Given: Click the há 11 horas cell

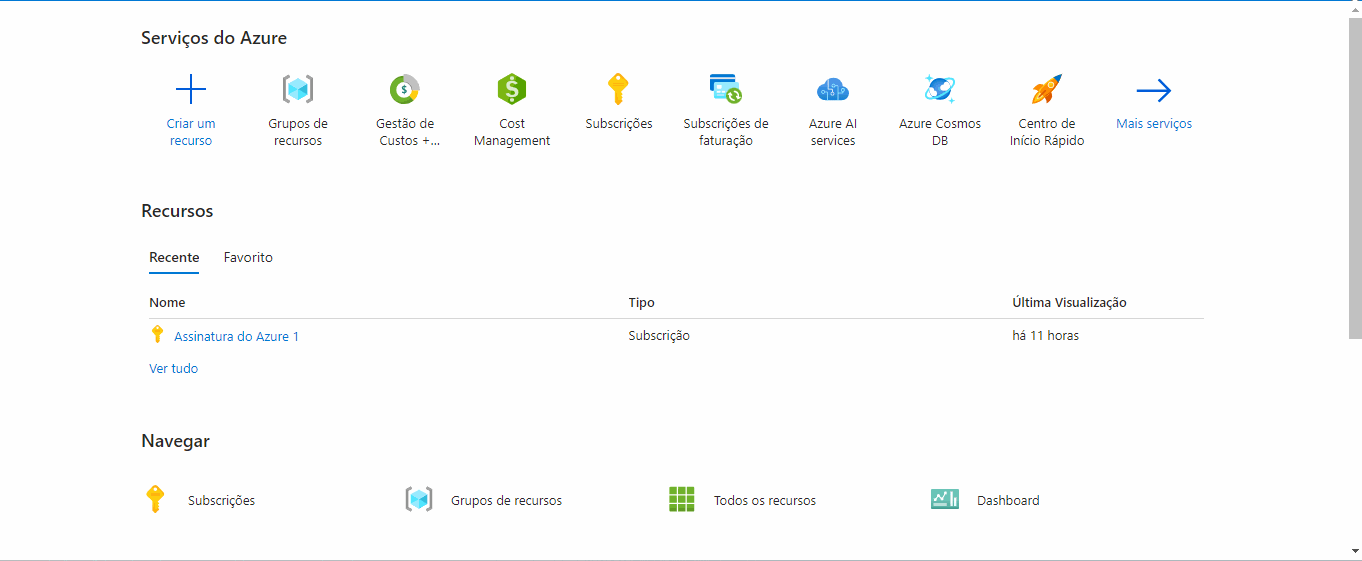Looking at the screenshot, I should (x=1045, y=336).
